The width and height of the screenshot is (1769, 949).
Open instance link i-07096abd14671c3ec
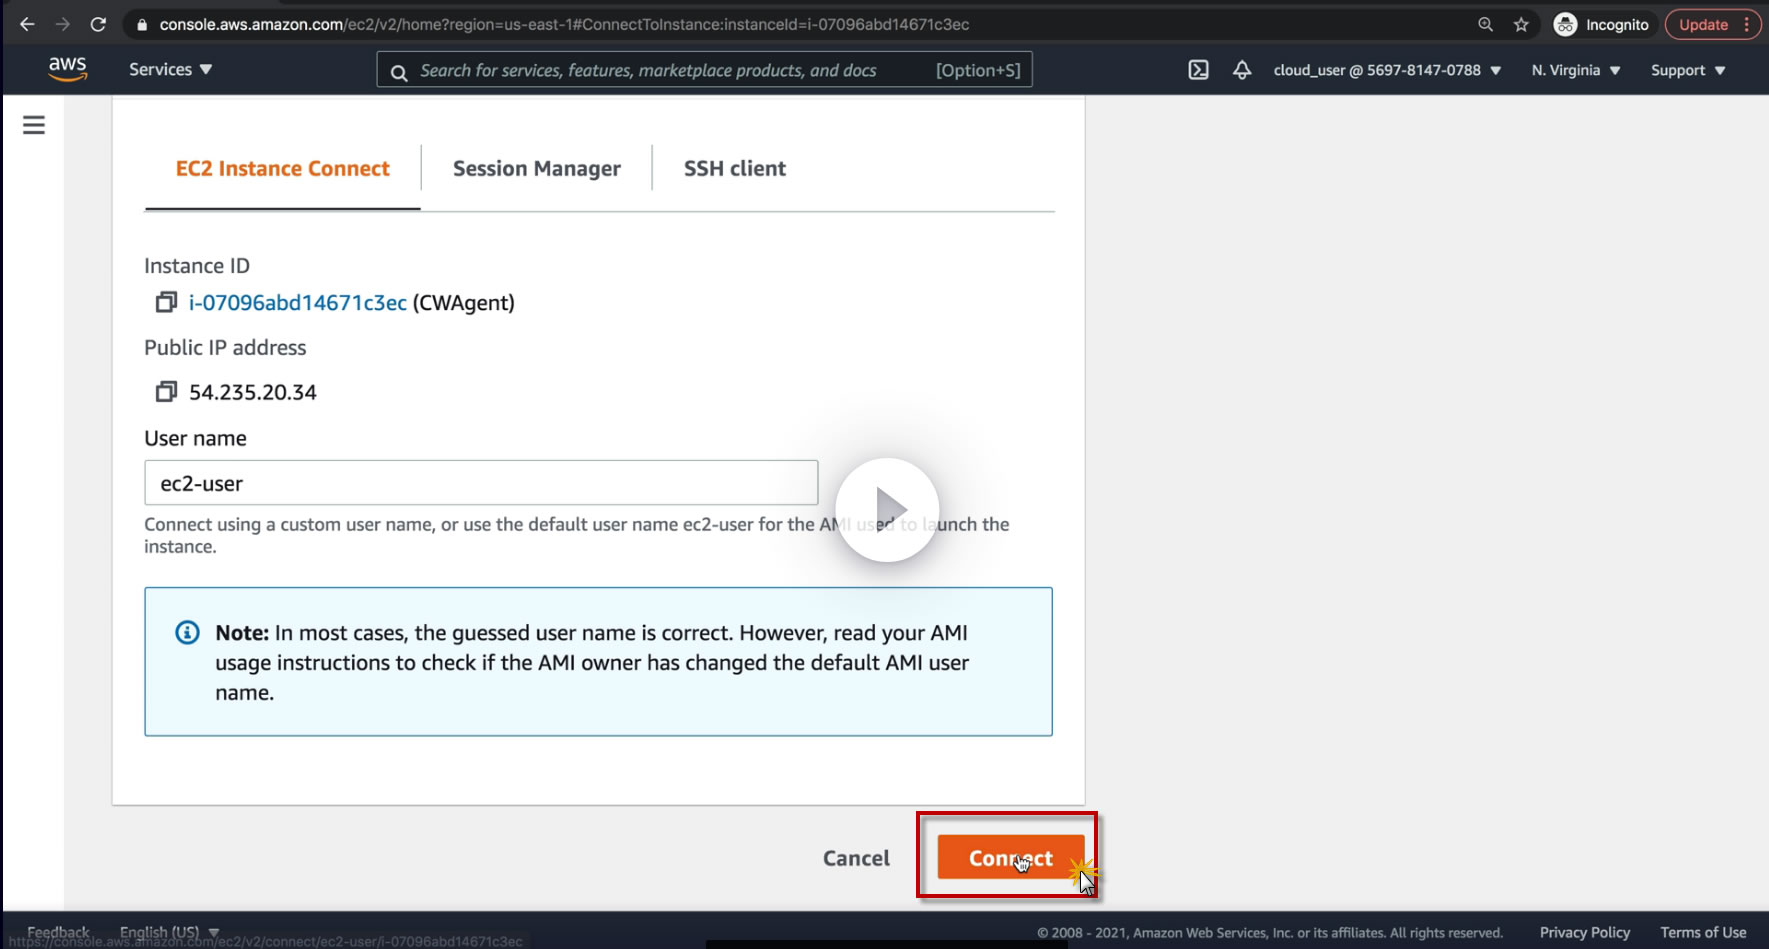tap(298, 303)
